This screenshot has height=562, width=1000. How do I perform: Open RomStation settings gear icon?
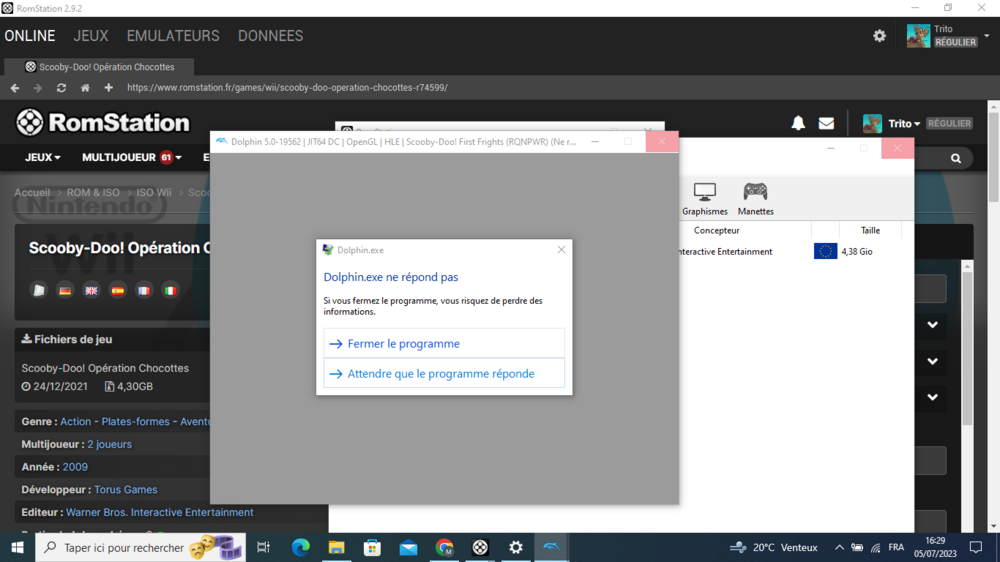(x=879, y=36)
